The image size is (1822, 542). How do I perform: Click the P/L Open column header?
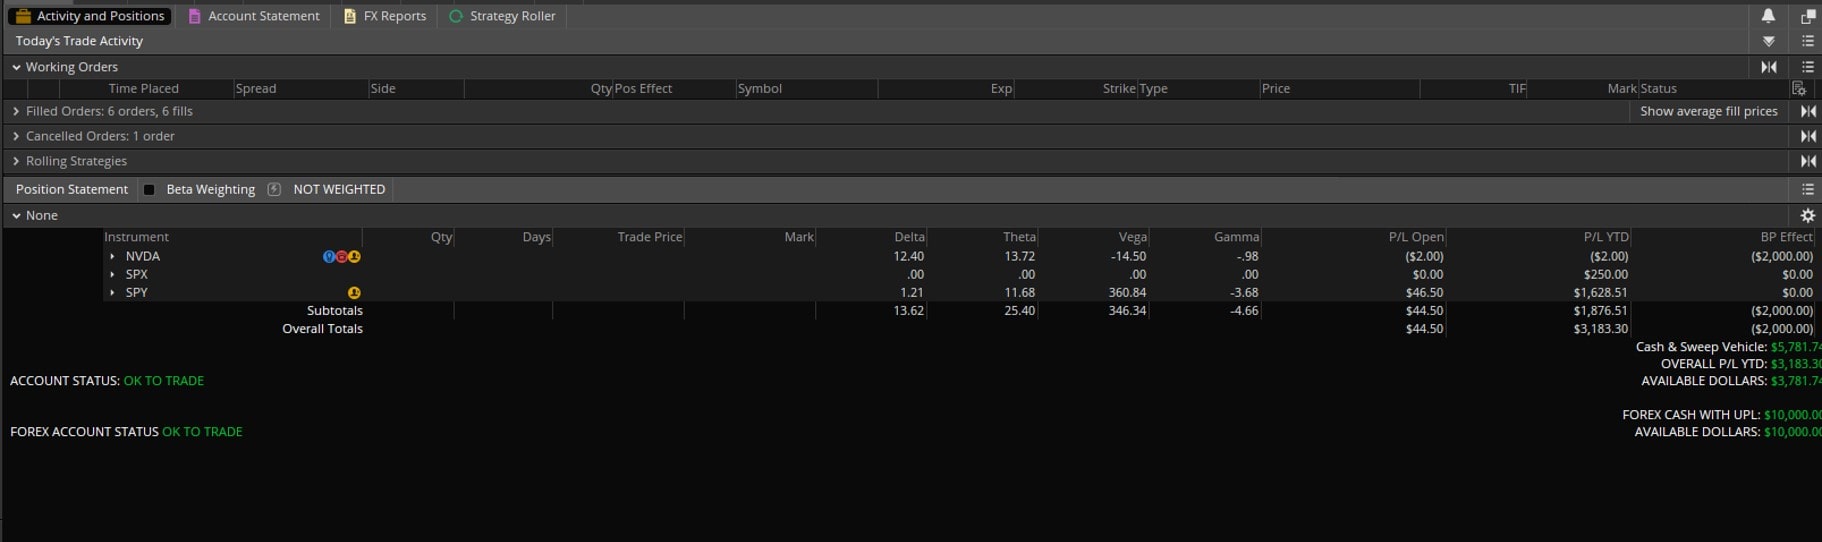(1415, 237)
